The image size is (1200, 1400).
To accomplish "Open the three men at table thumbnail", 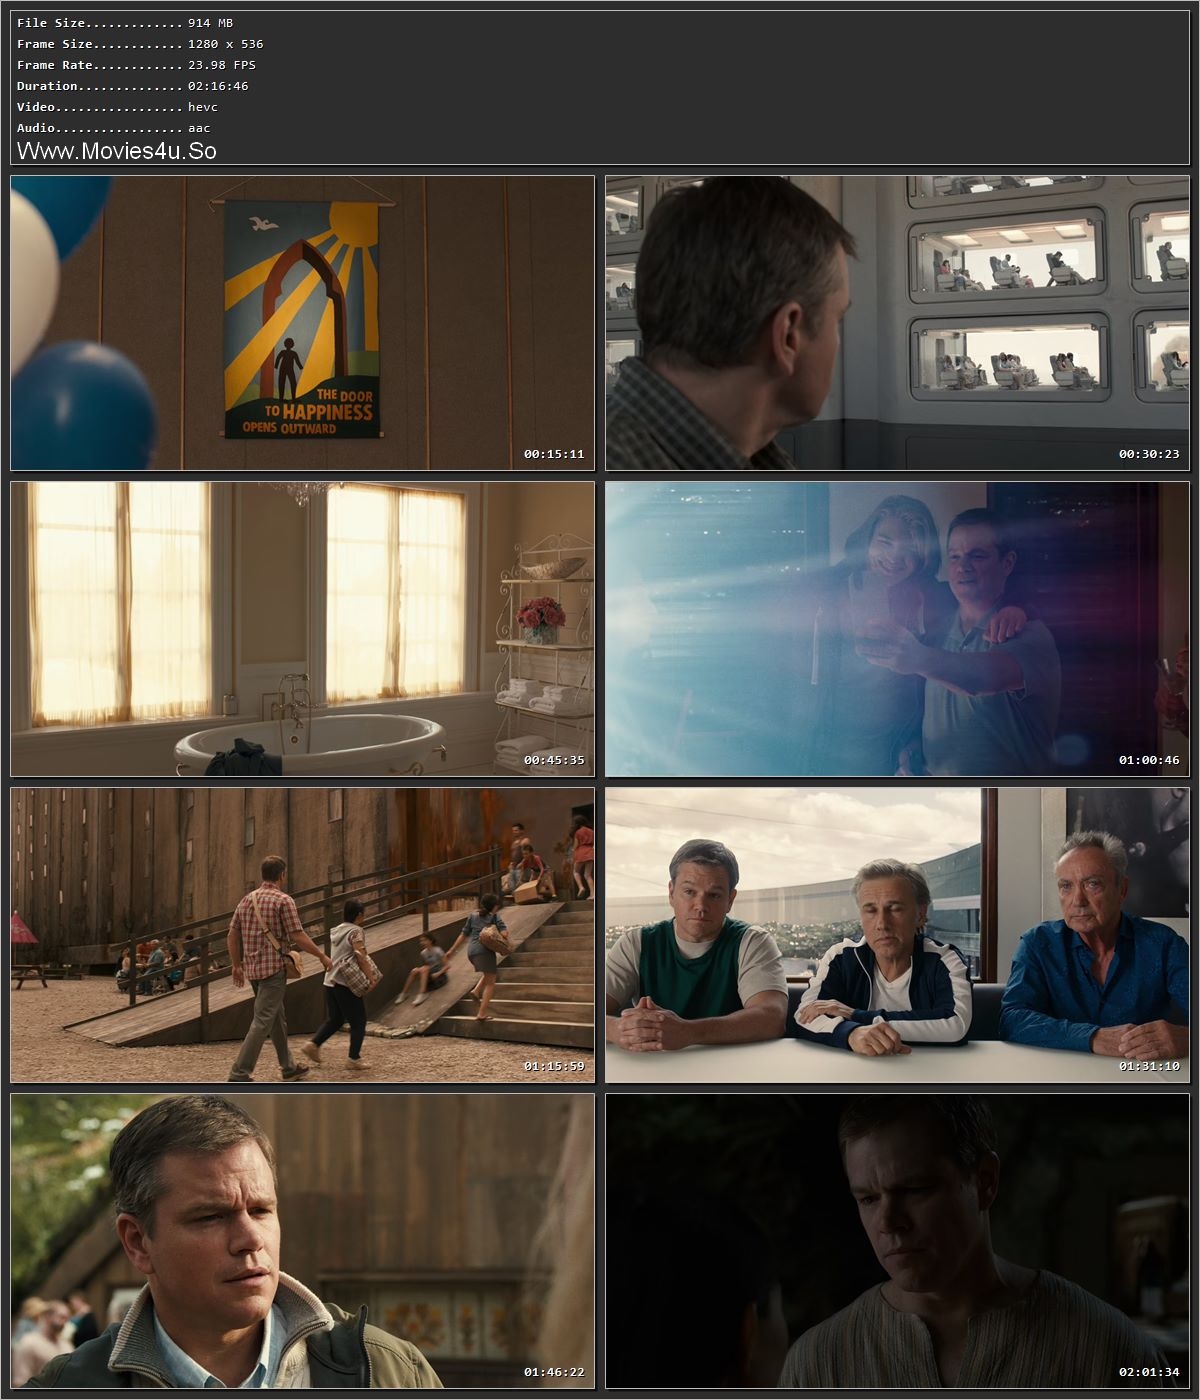I will [x=897, y=935].
